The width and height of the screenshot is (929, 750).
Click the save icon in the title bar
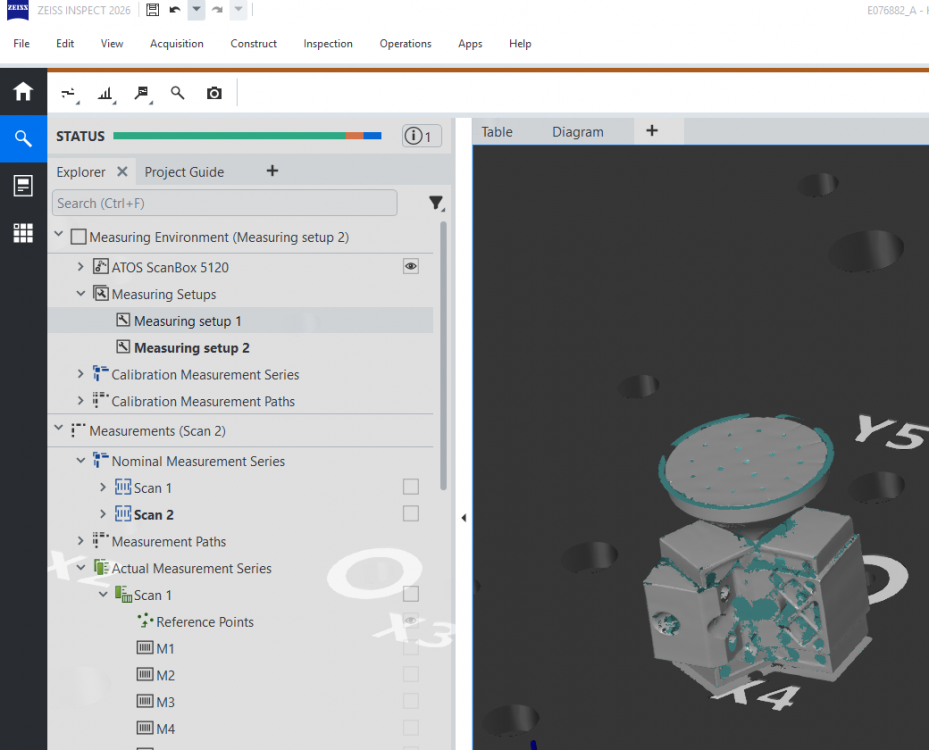coord(152,9)
